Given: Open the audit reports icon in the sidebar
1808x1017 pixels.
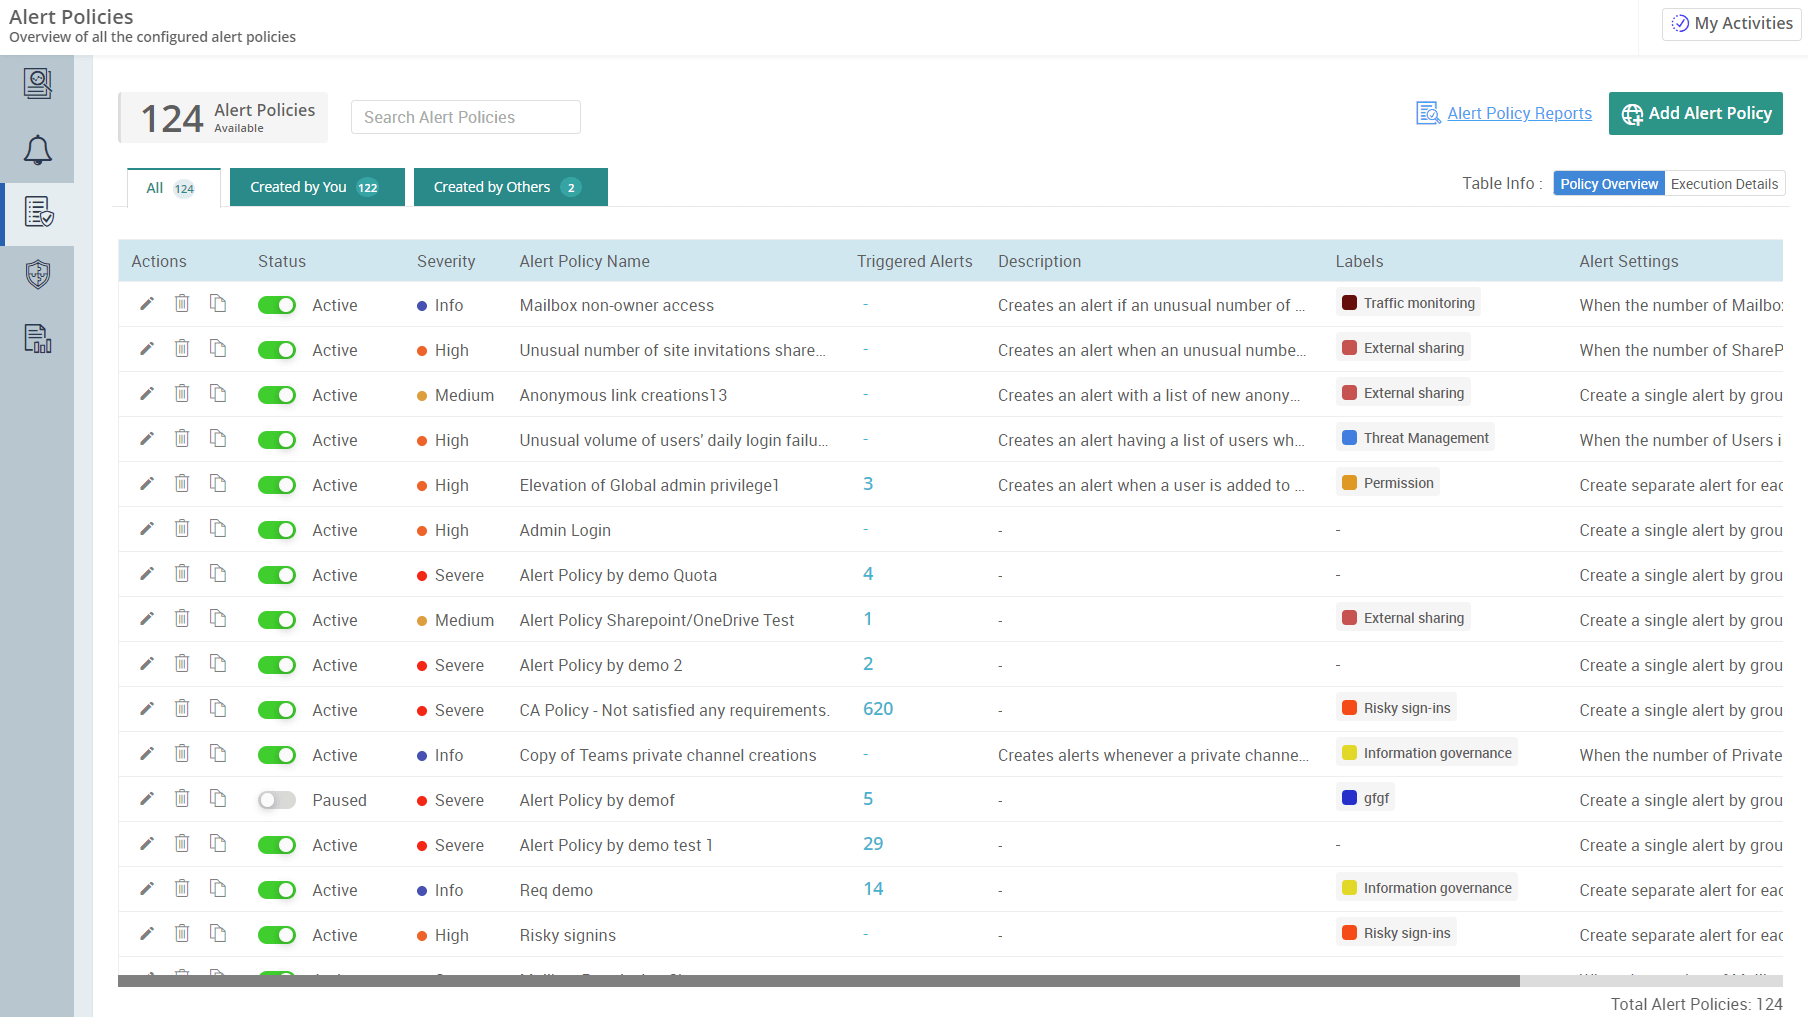Looking at the screenshot, I should (x=38, y=83).
